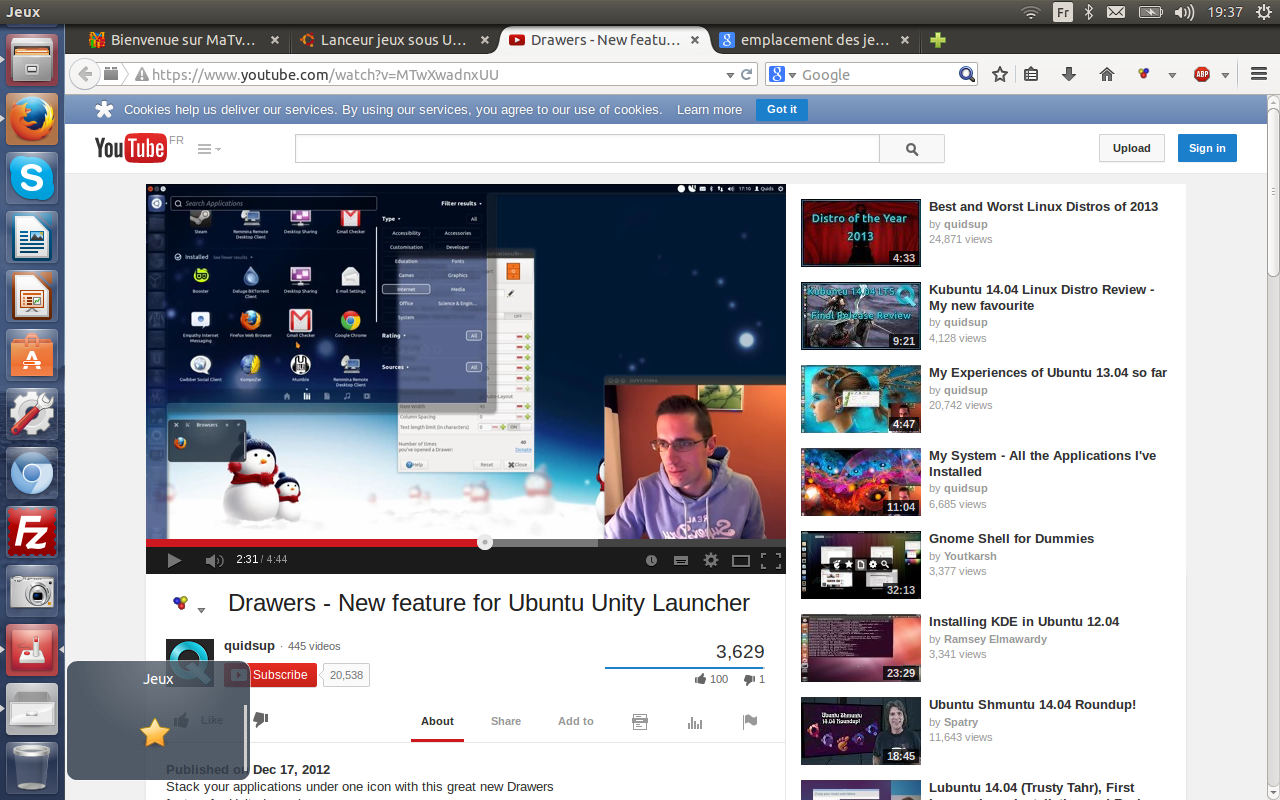Screen dimensions: 1280x800
Task: Click in the YouTube search field
Action: [587, 149]
